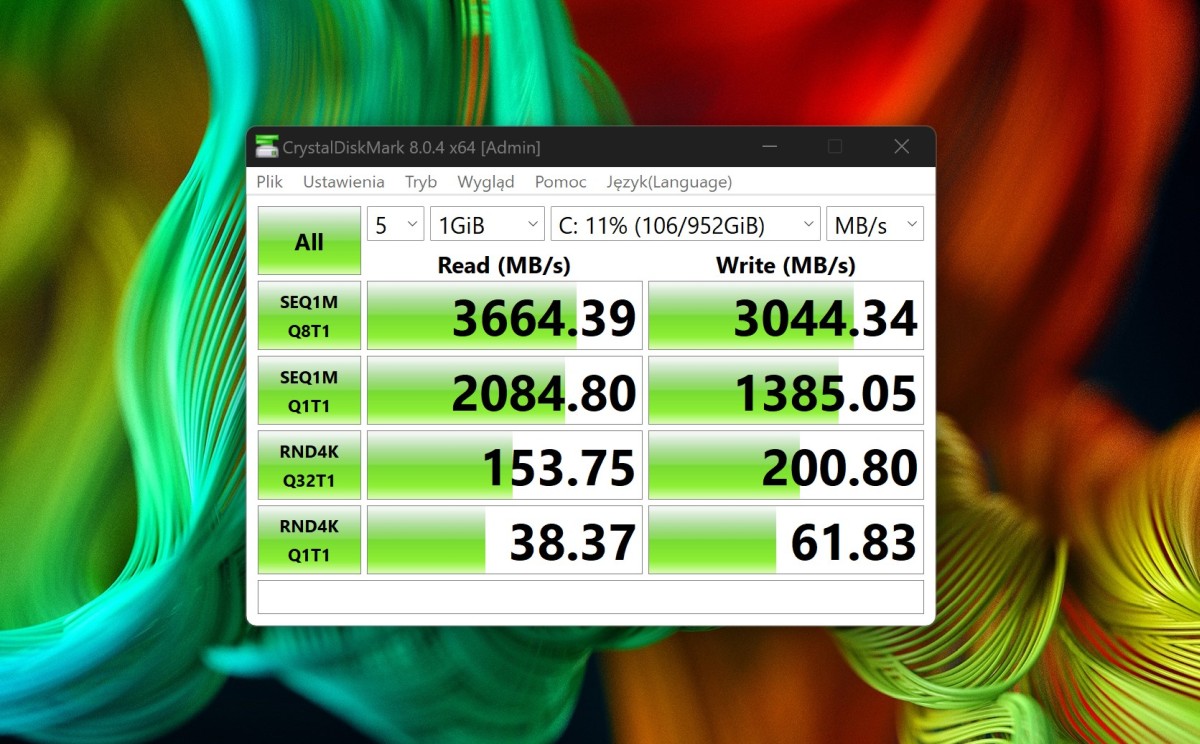Expand the test count dropdown showing 5

[396, 225]
